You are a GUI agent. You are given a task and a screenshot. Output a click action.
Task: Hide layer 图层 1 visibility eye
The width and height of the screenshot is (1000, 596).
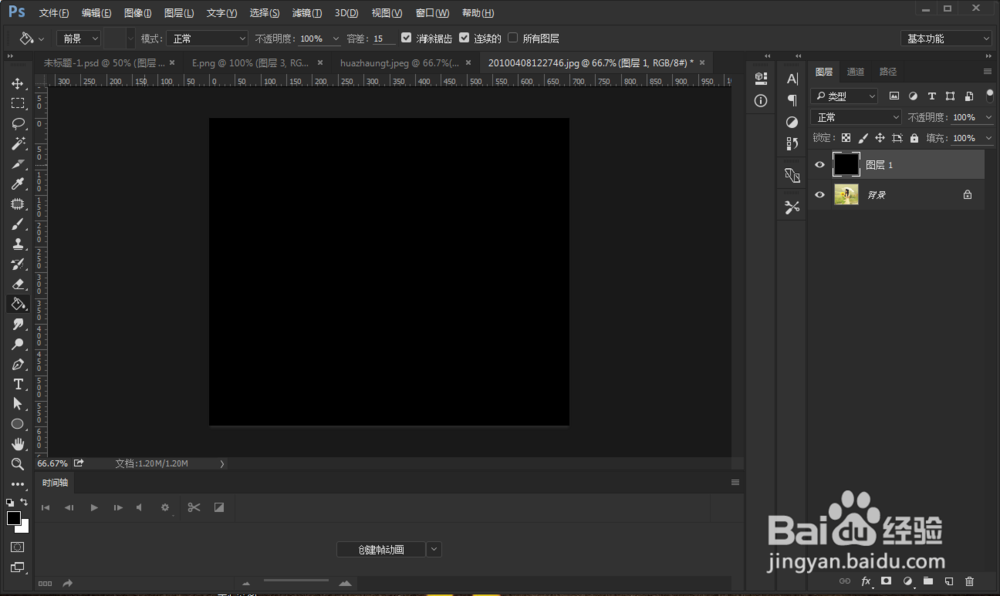[820, 164]
